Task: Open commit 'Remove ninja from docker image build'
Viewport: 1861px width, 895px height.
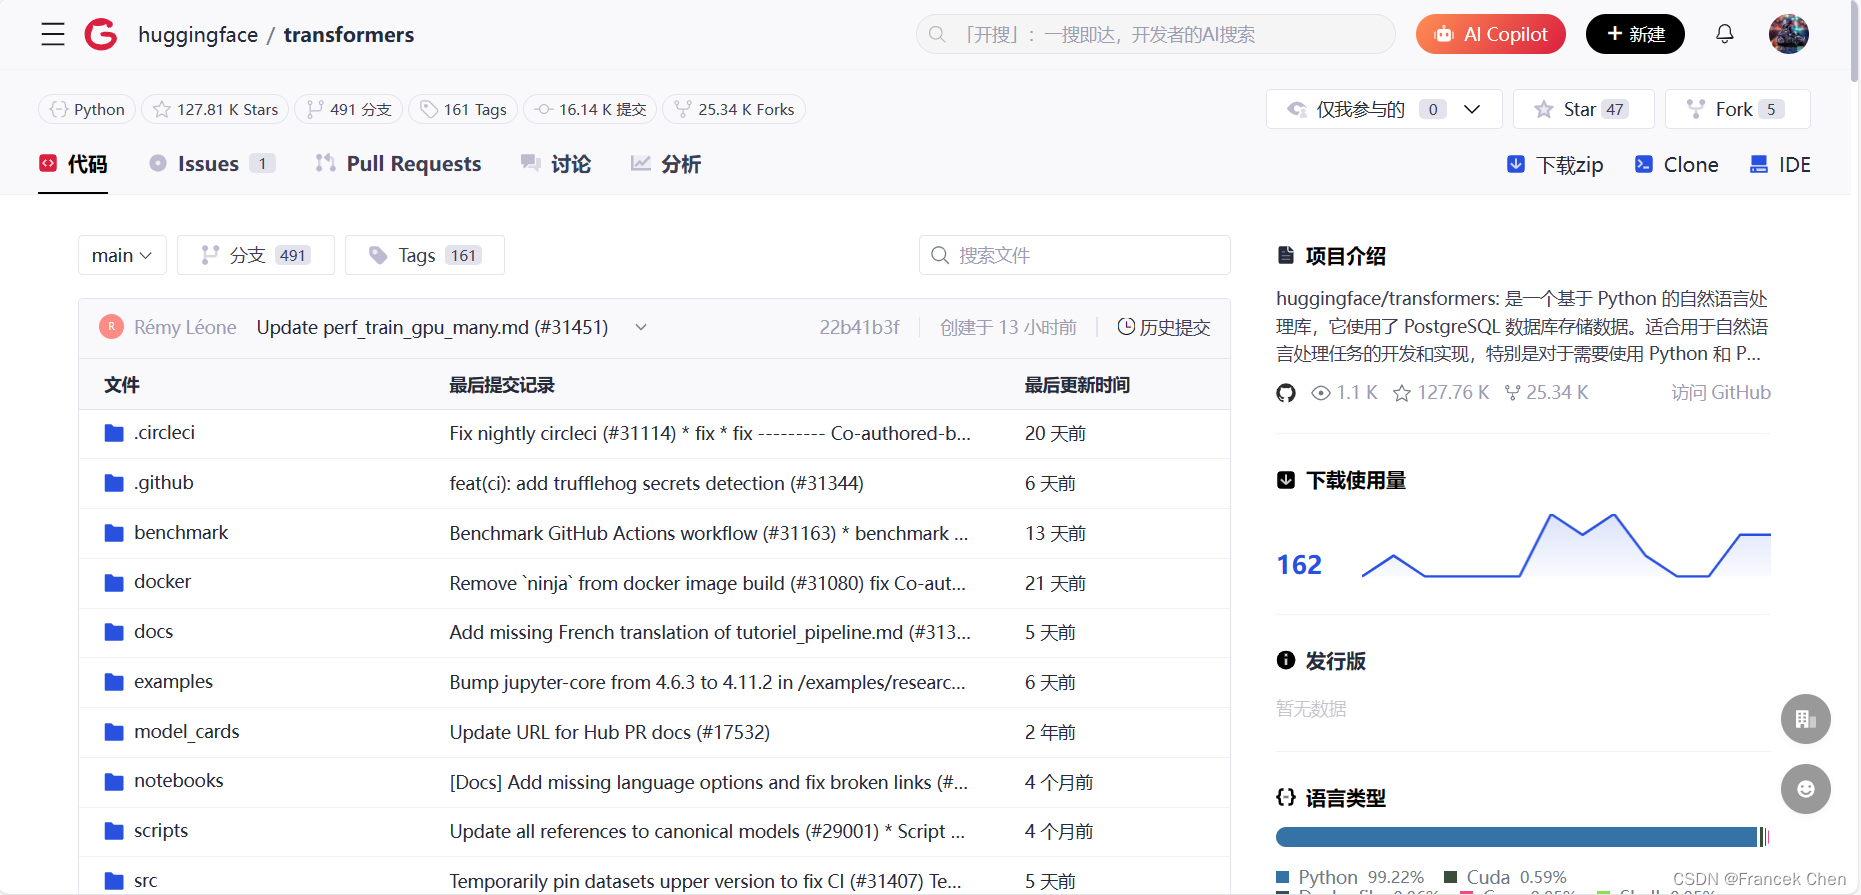Action: point(708,583)
